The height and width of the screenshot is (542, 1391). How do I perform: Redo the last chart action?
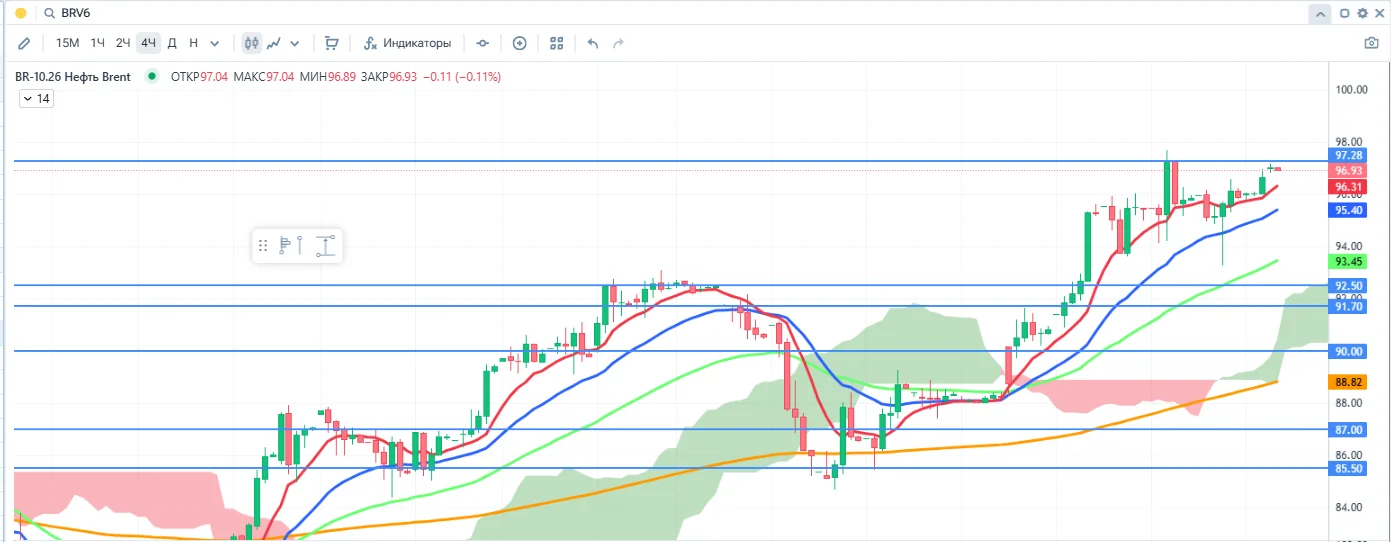[x=618, y=43]
